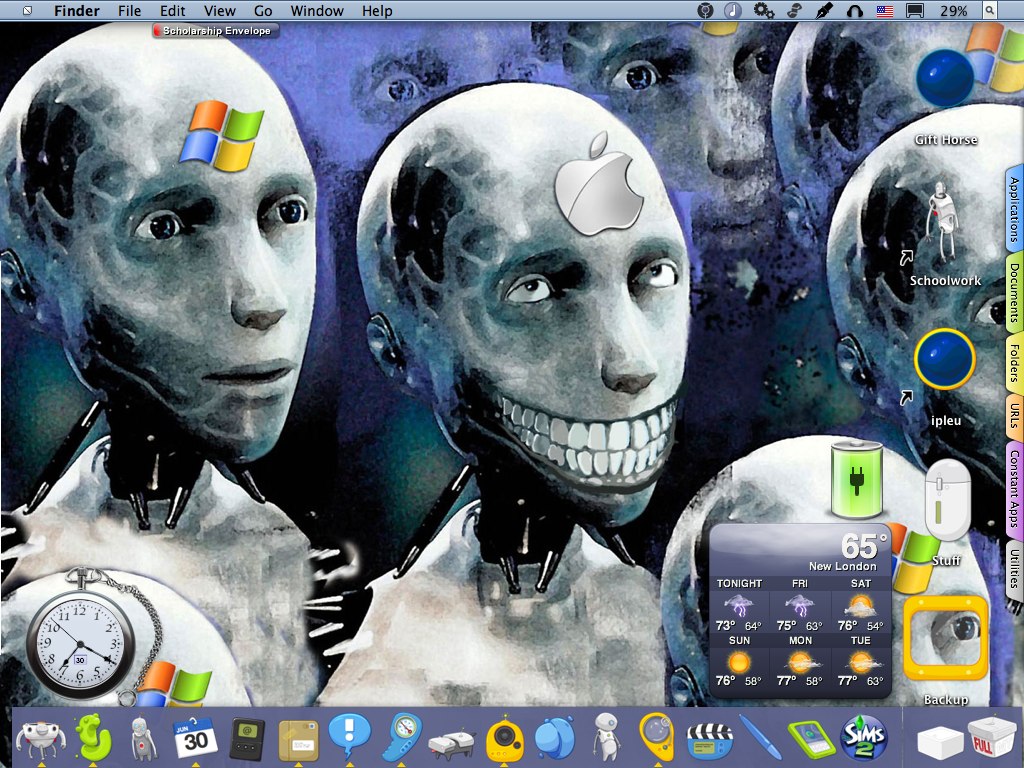Screen dimensions: 1024x768
Task: Open the URLs side tab
Action: point(1014,415)
